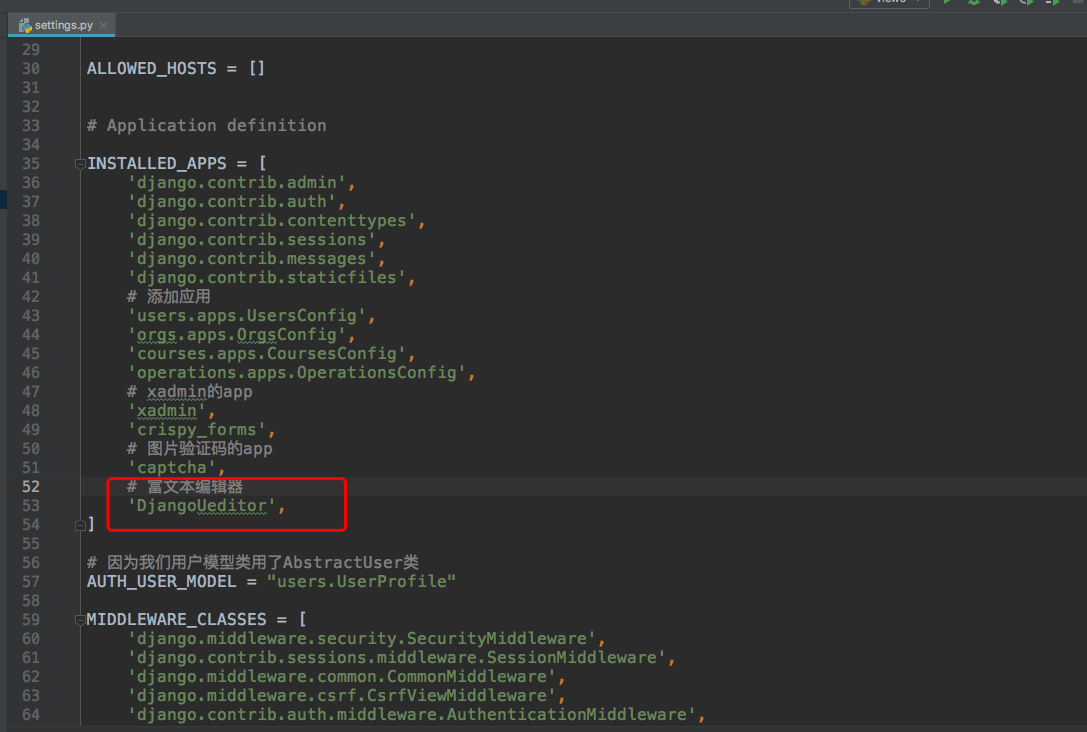1087x732 pixels.
Task: Click the '# 添加应用' comment
Action: click(168, 297)
